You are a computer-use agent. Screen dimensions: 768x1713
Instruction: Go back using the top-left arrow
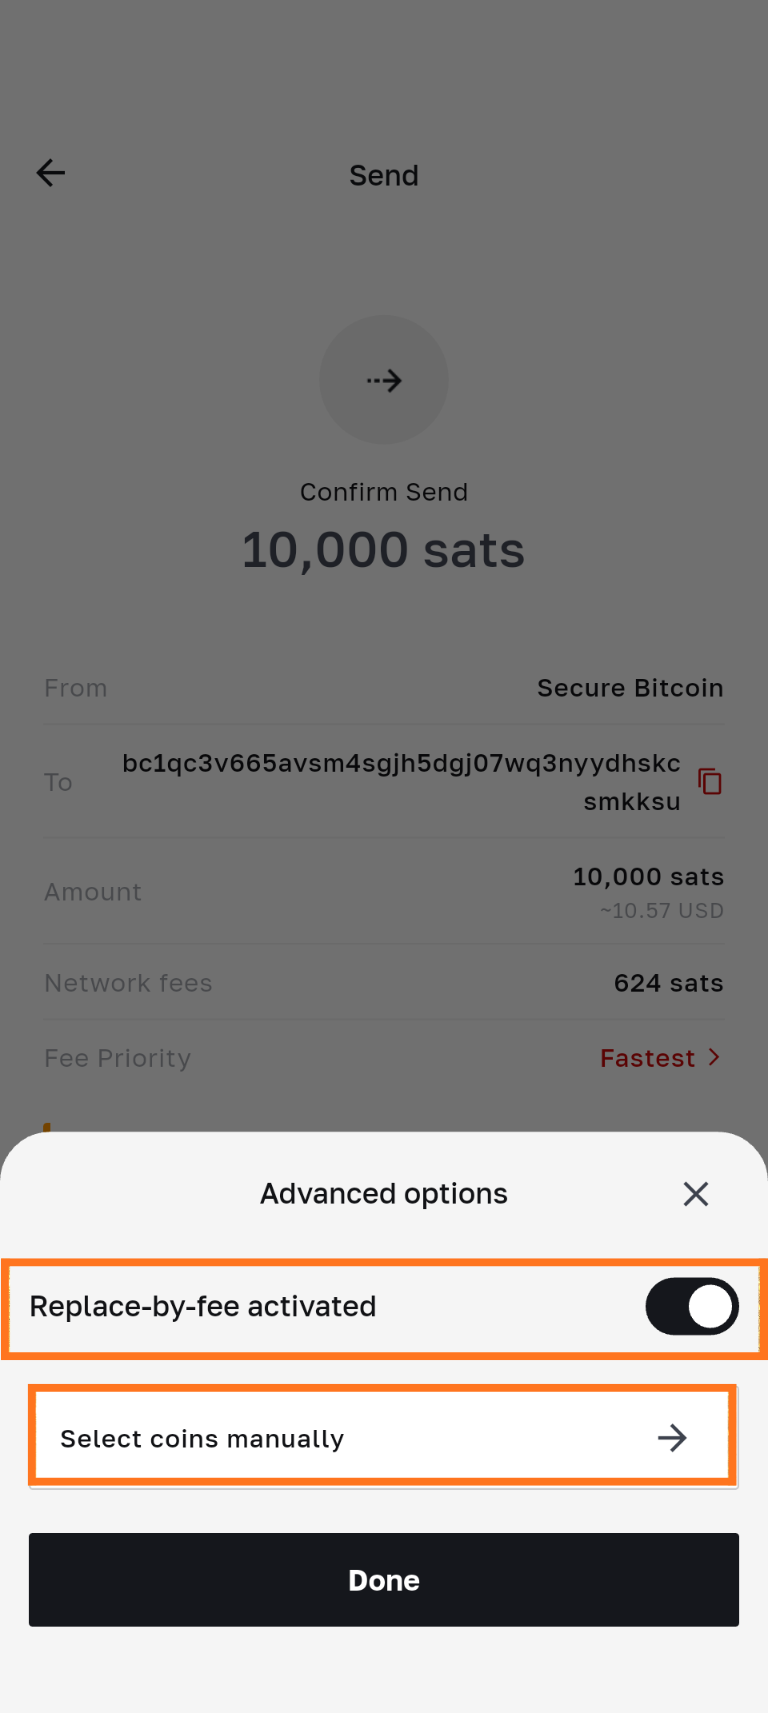(51, 173)
